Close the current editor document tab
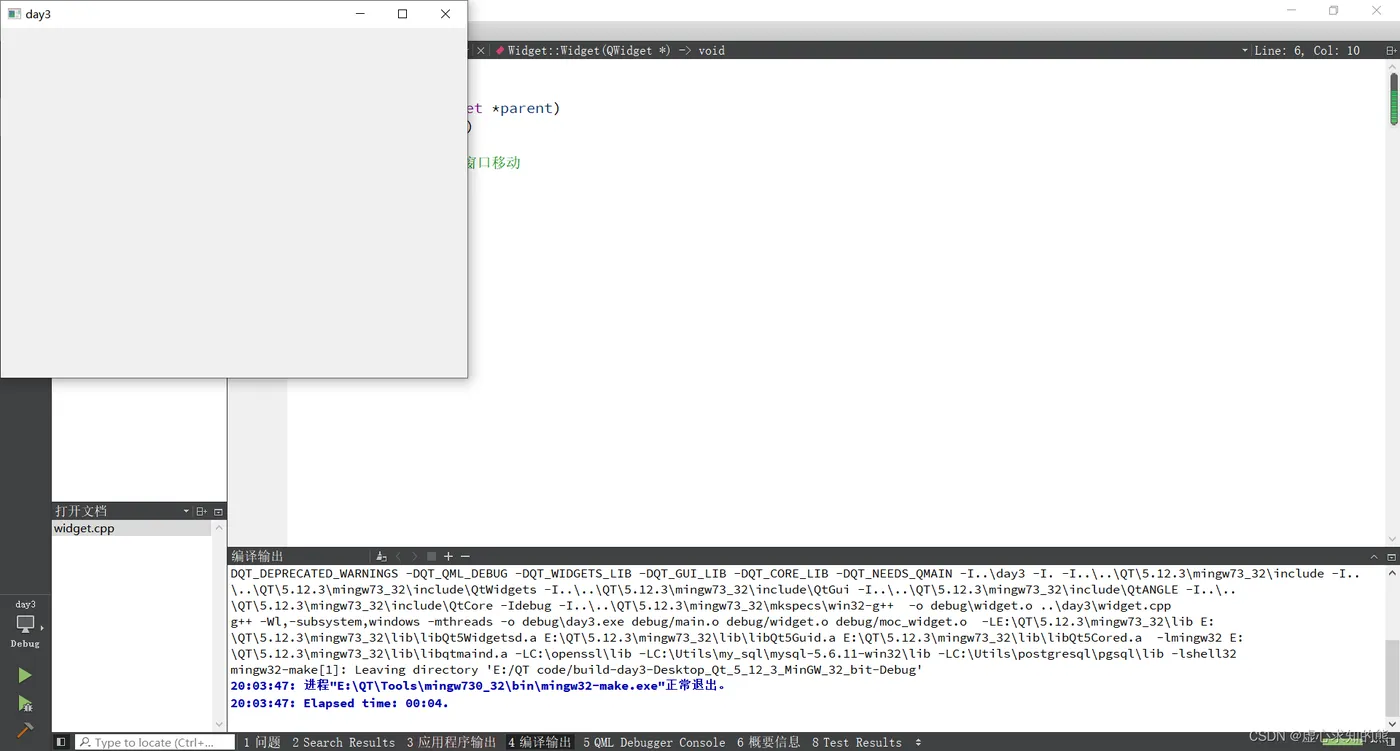 coord(480,50)
